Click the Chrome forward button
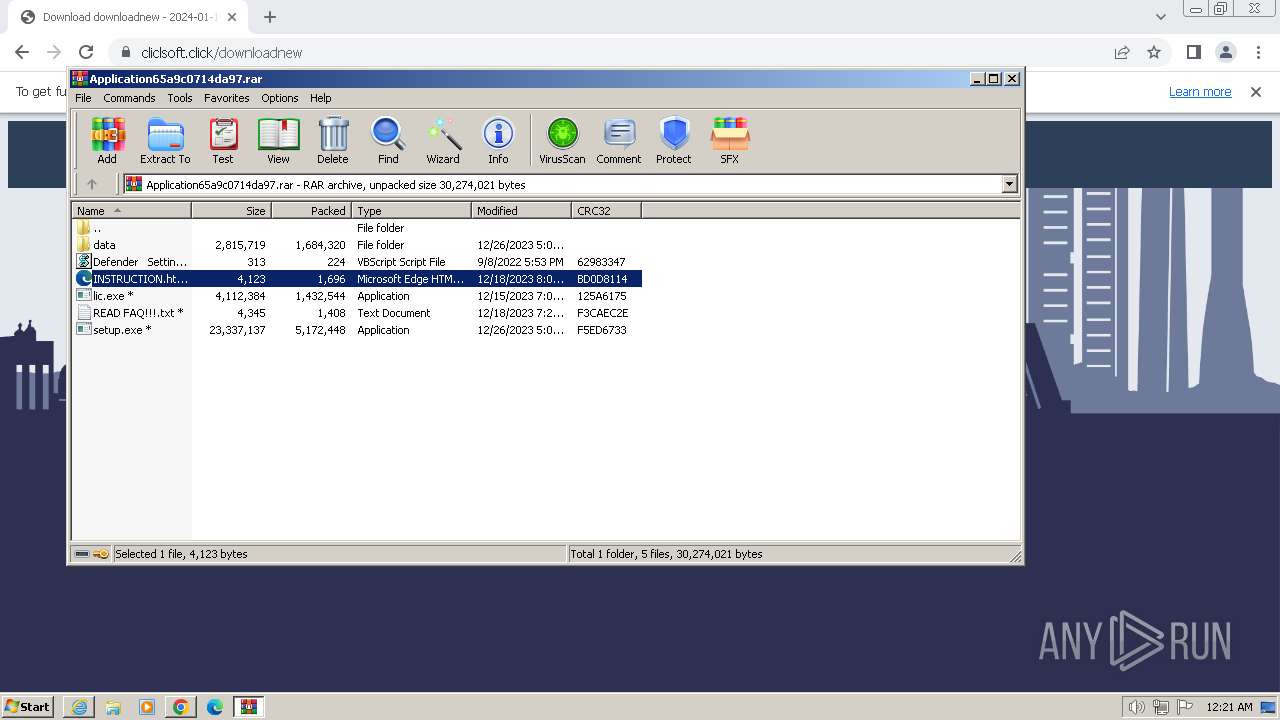This screenshot has width=1280, height=720. click(54, 52)
